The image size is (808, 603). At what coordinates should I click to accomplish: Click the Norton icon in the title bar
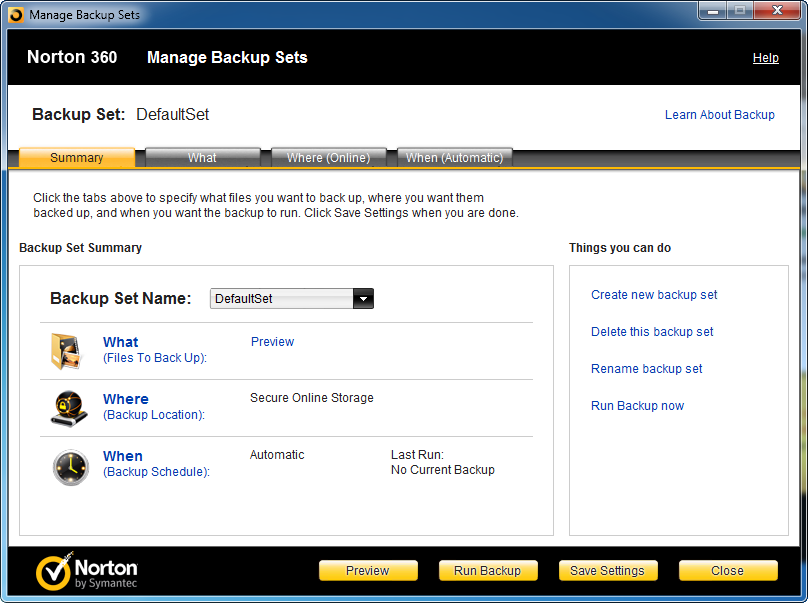[16, 15]
